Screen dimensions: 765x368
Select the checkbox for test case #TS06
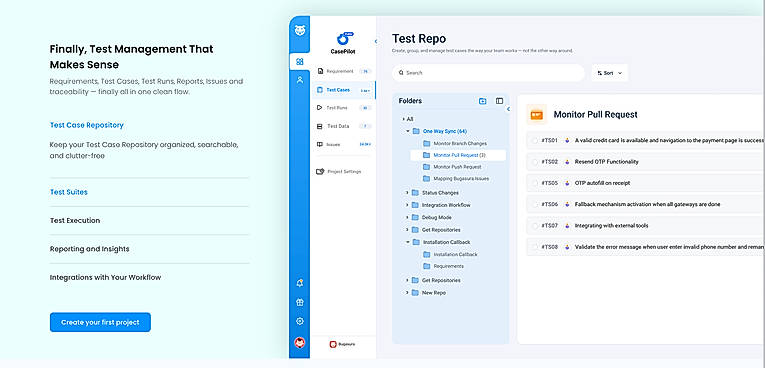point(535,204)
